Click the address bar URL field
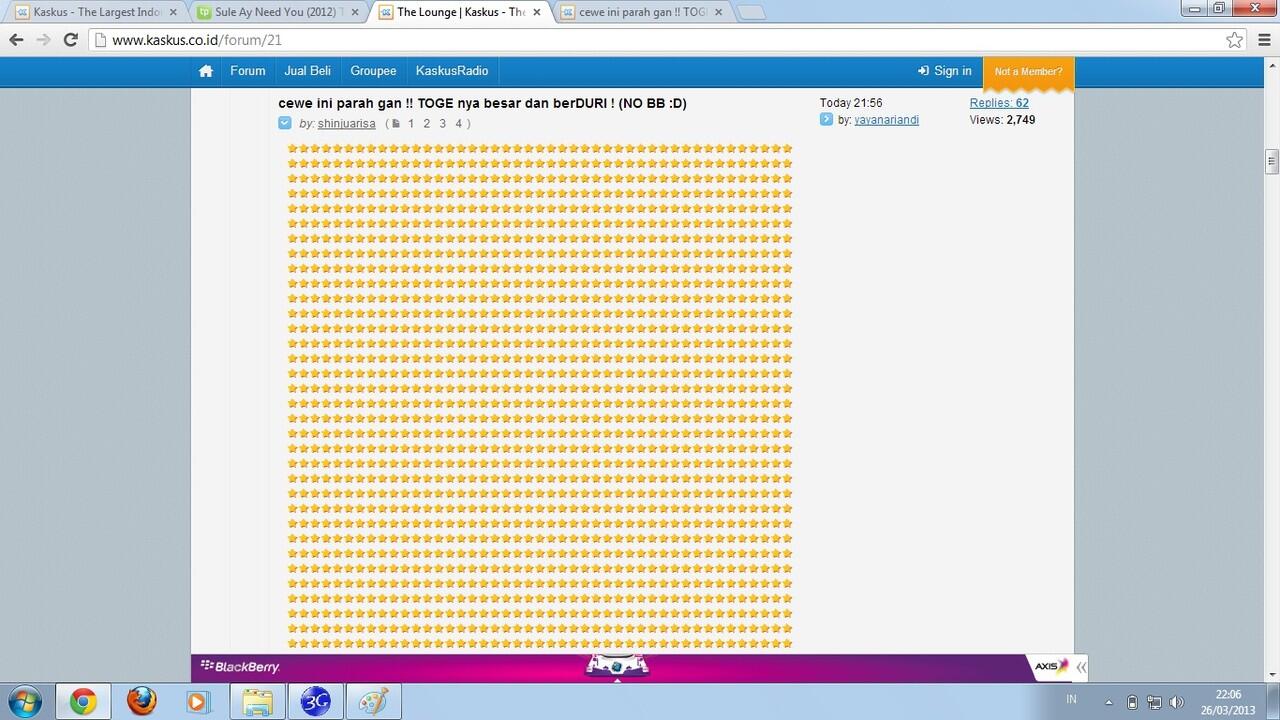This screenshot has width=1280, height=720. (660, 40)
